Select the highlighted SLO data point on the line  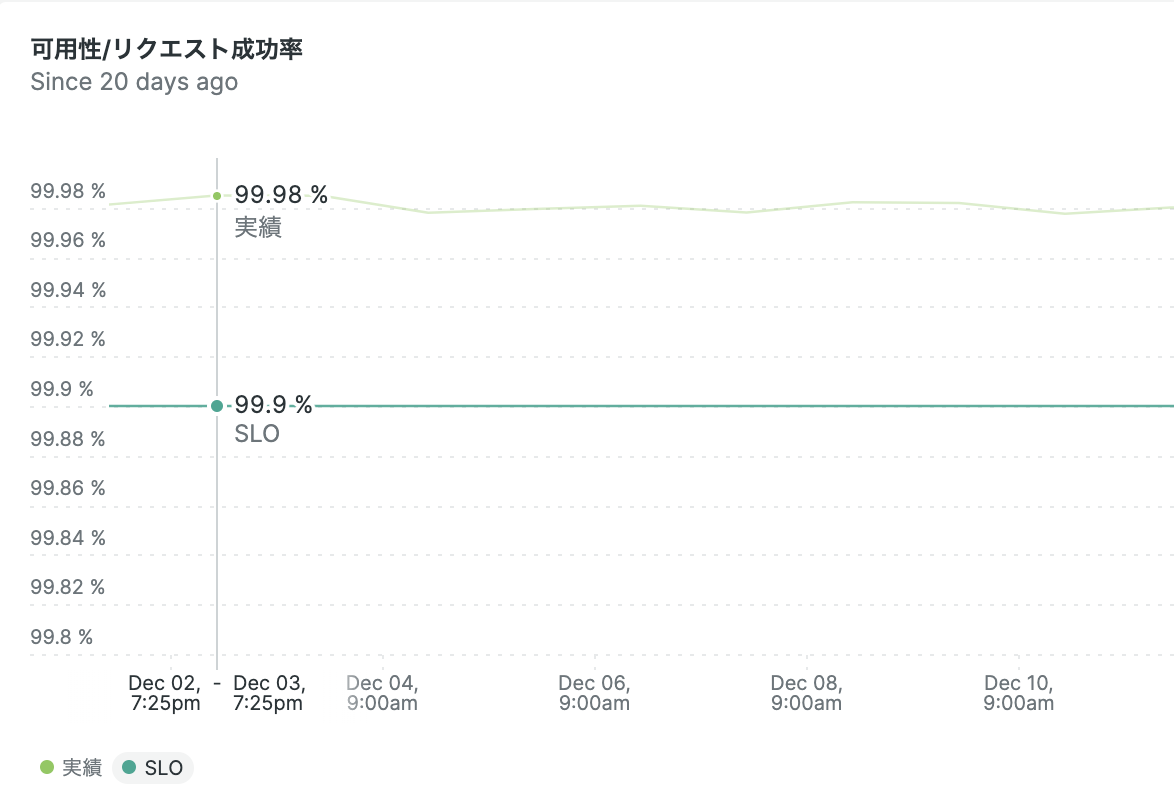pyautogui.click(x=217, y=406)
